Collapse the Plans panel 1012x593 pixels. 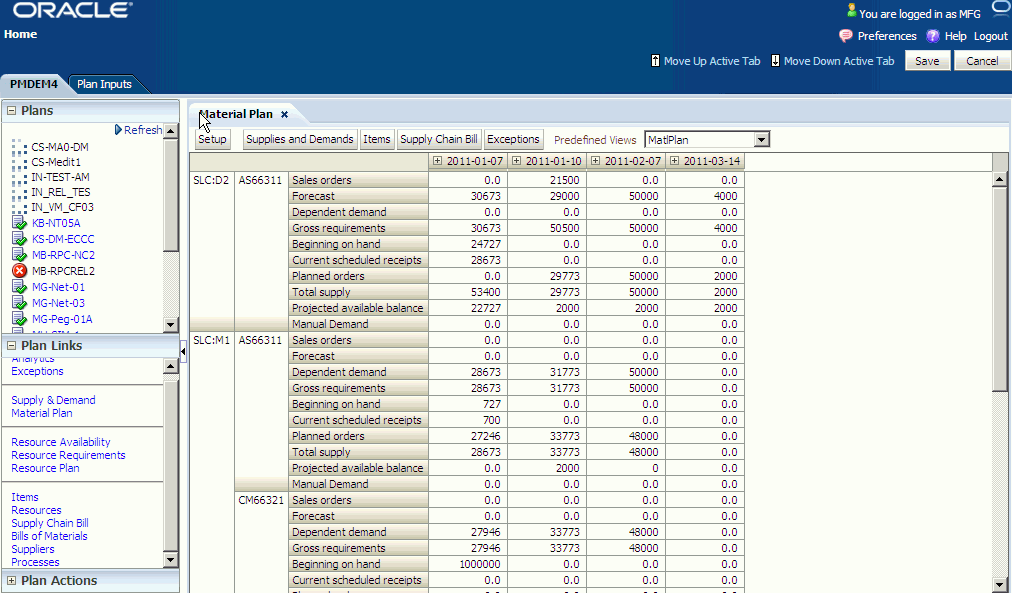click(x=11, y=110)
